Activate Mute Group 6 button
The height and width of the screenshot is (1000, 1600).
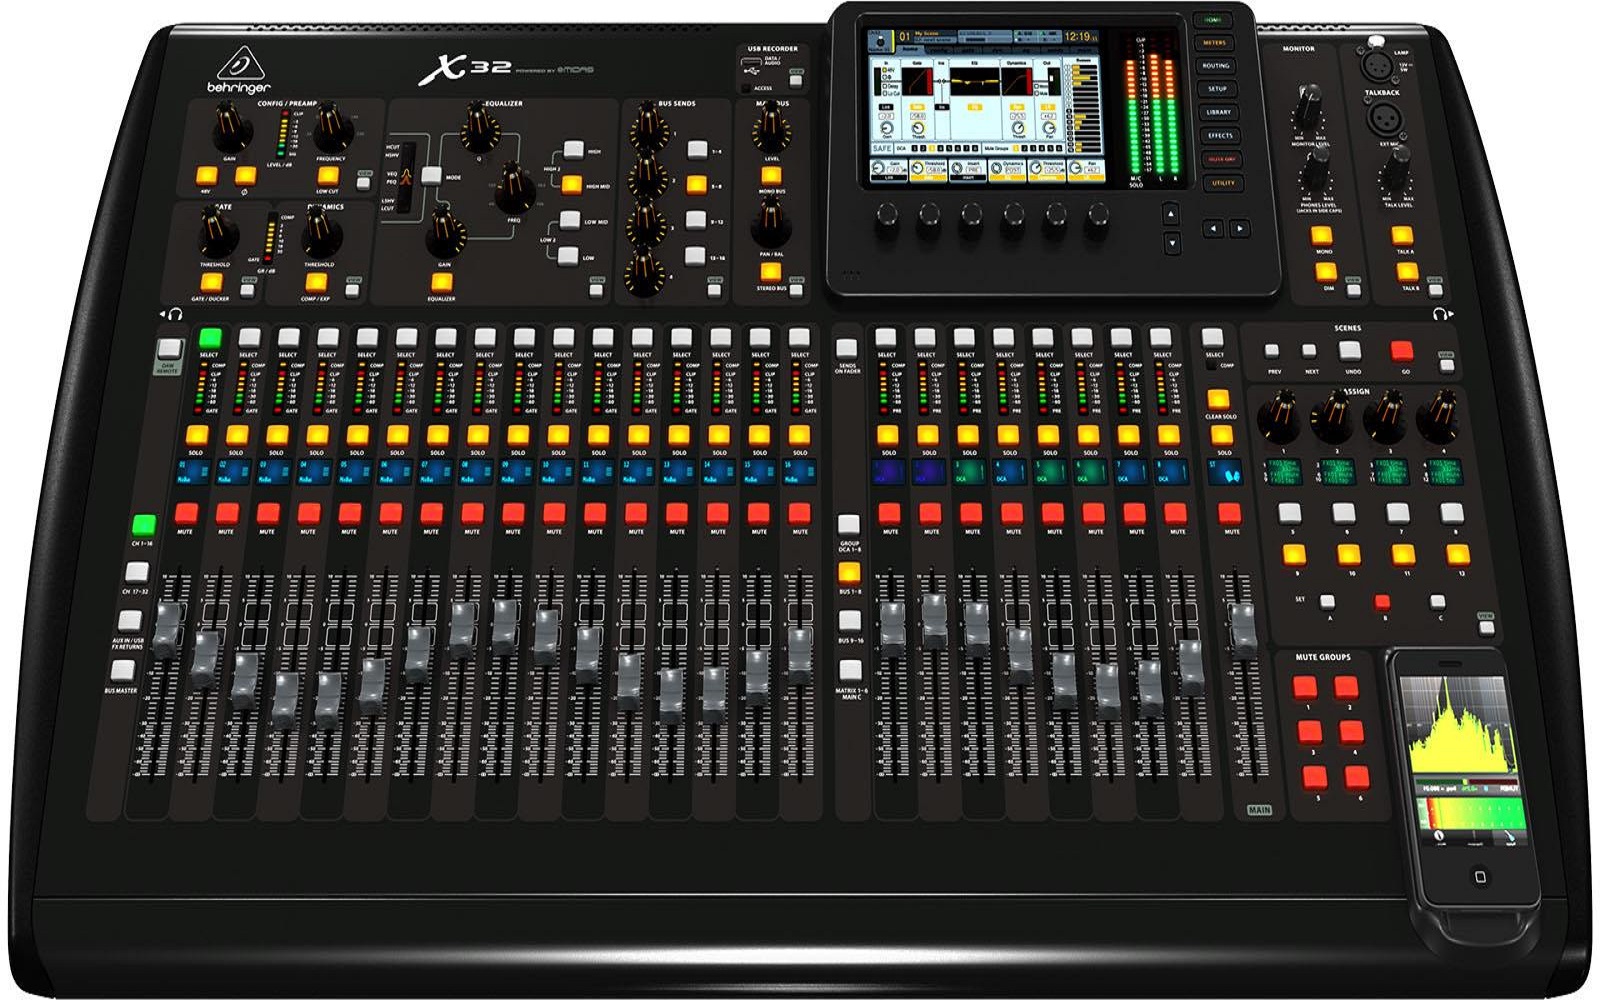[1357, 777]
